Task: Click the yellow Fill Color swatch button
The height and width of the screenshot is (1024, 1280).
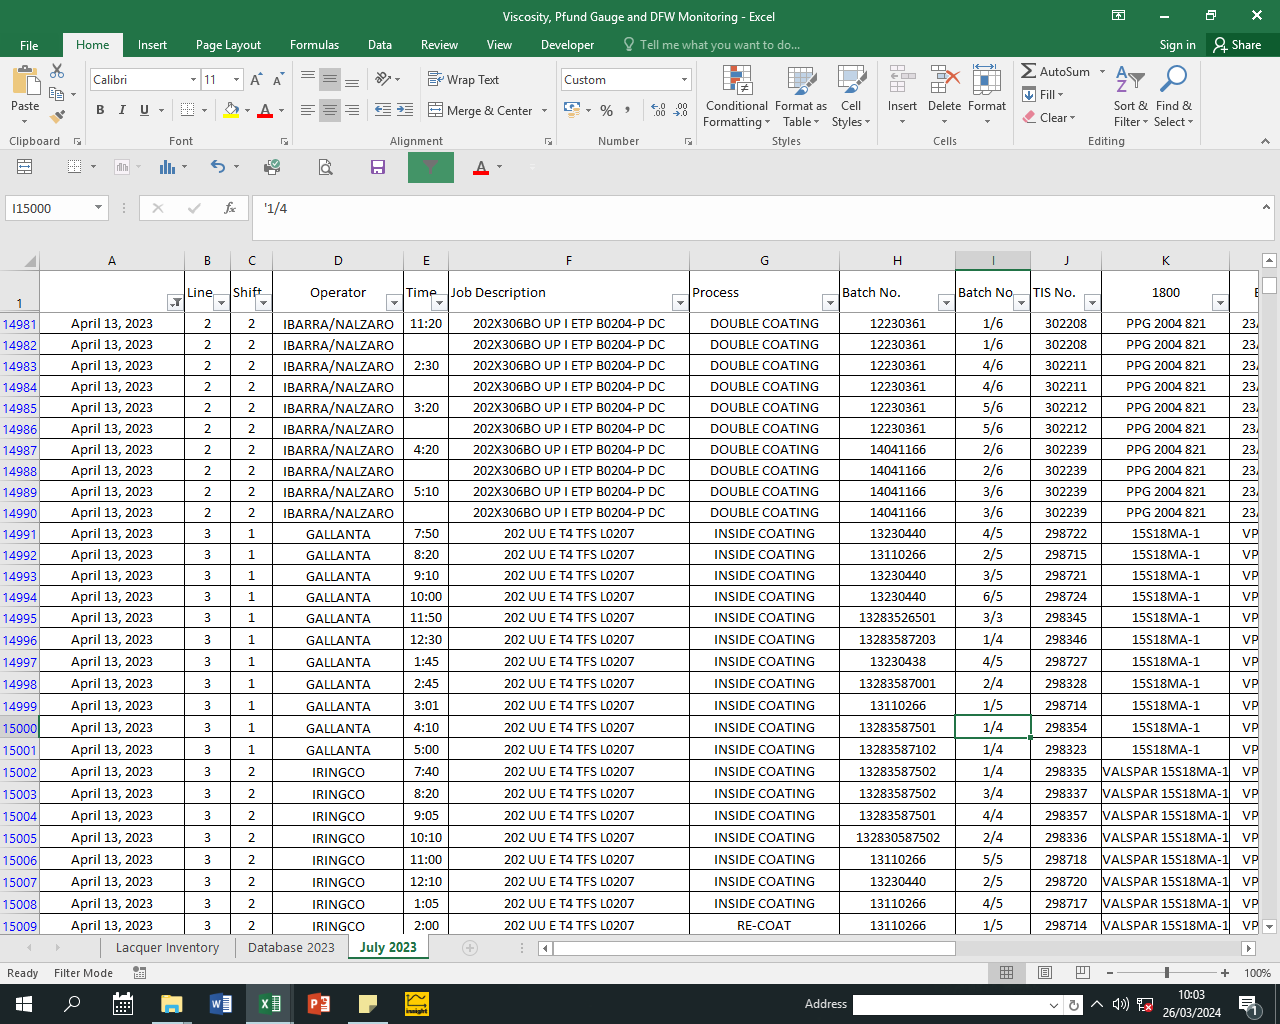Action: pyautogui.click(x=231, y=110)
